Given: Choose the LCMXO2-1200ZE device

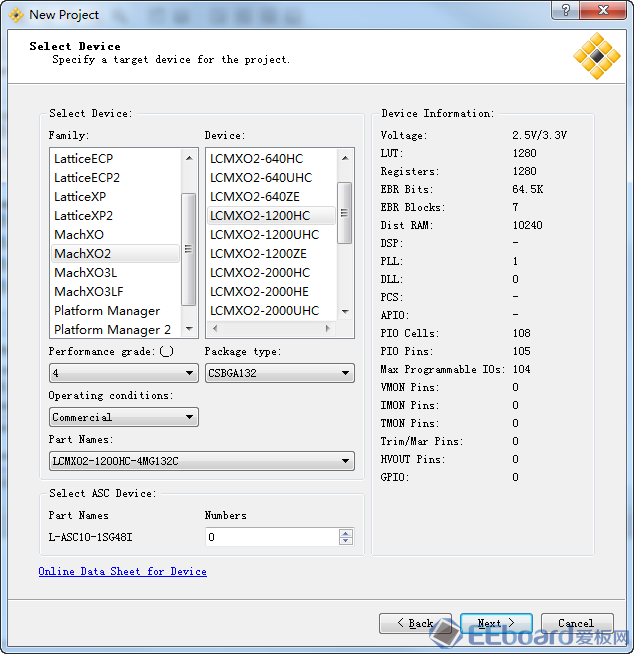Looking at the screenshot, I should coord(258,254).
